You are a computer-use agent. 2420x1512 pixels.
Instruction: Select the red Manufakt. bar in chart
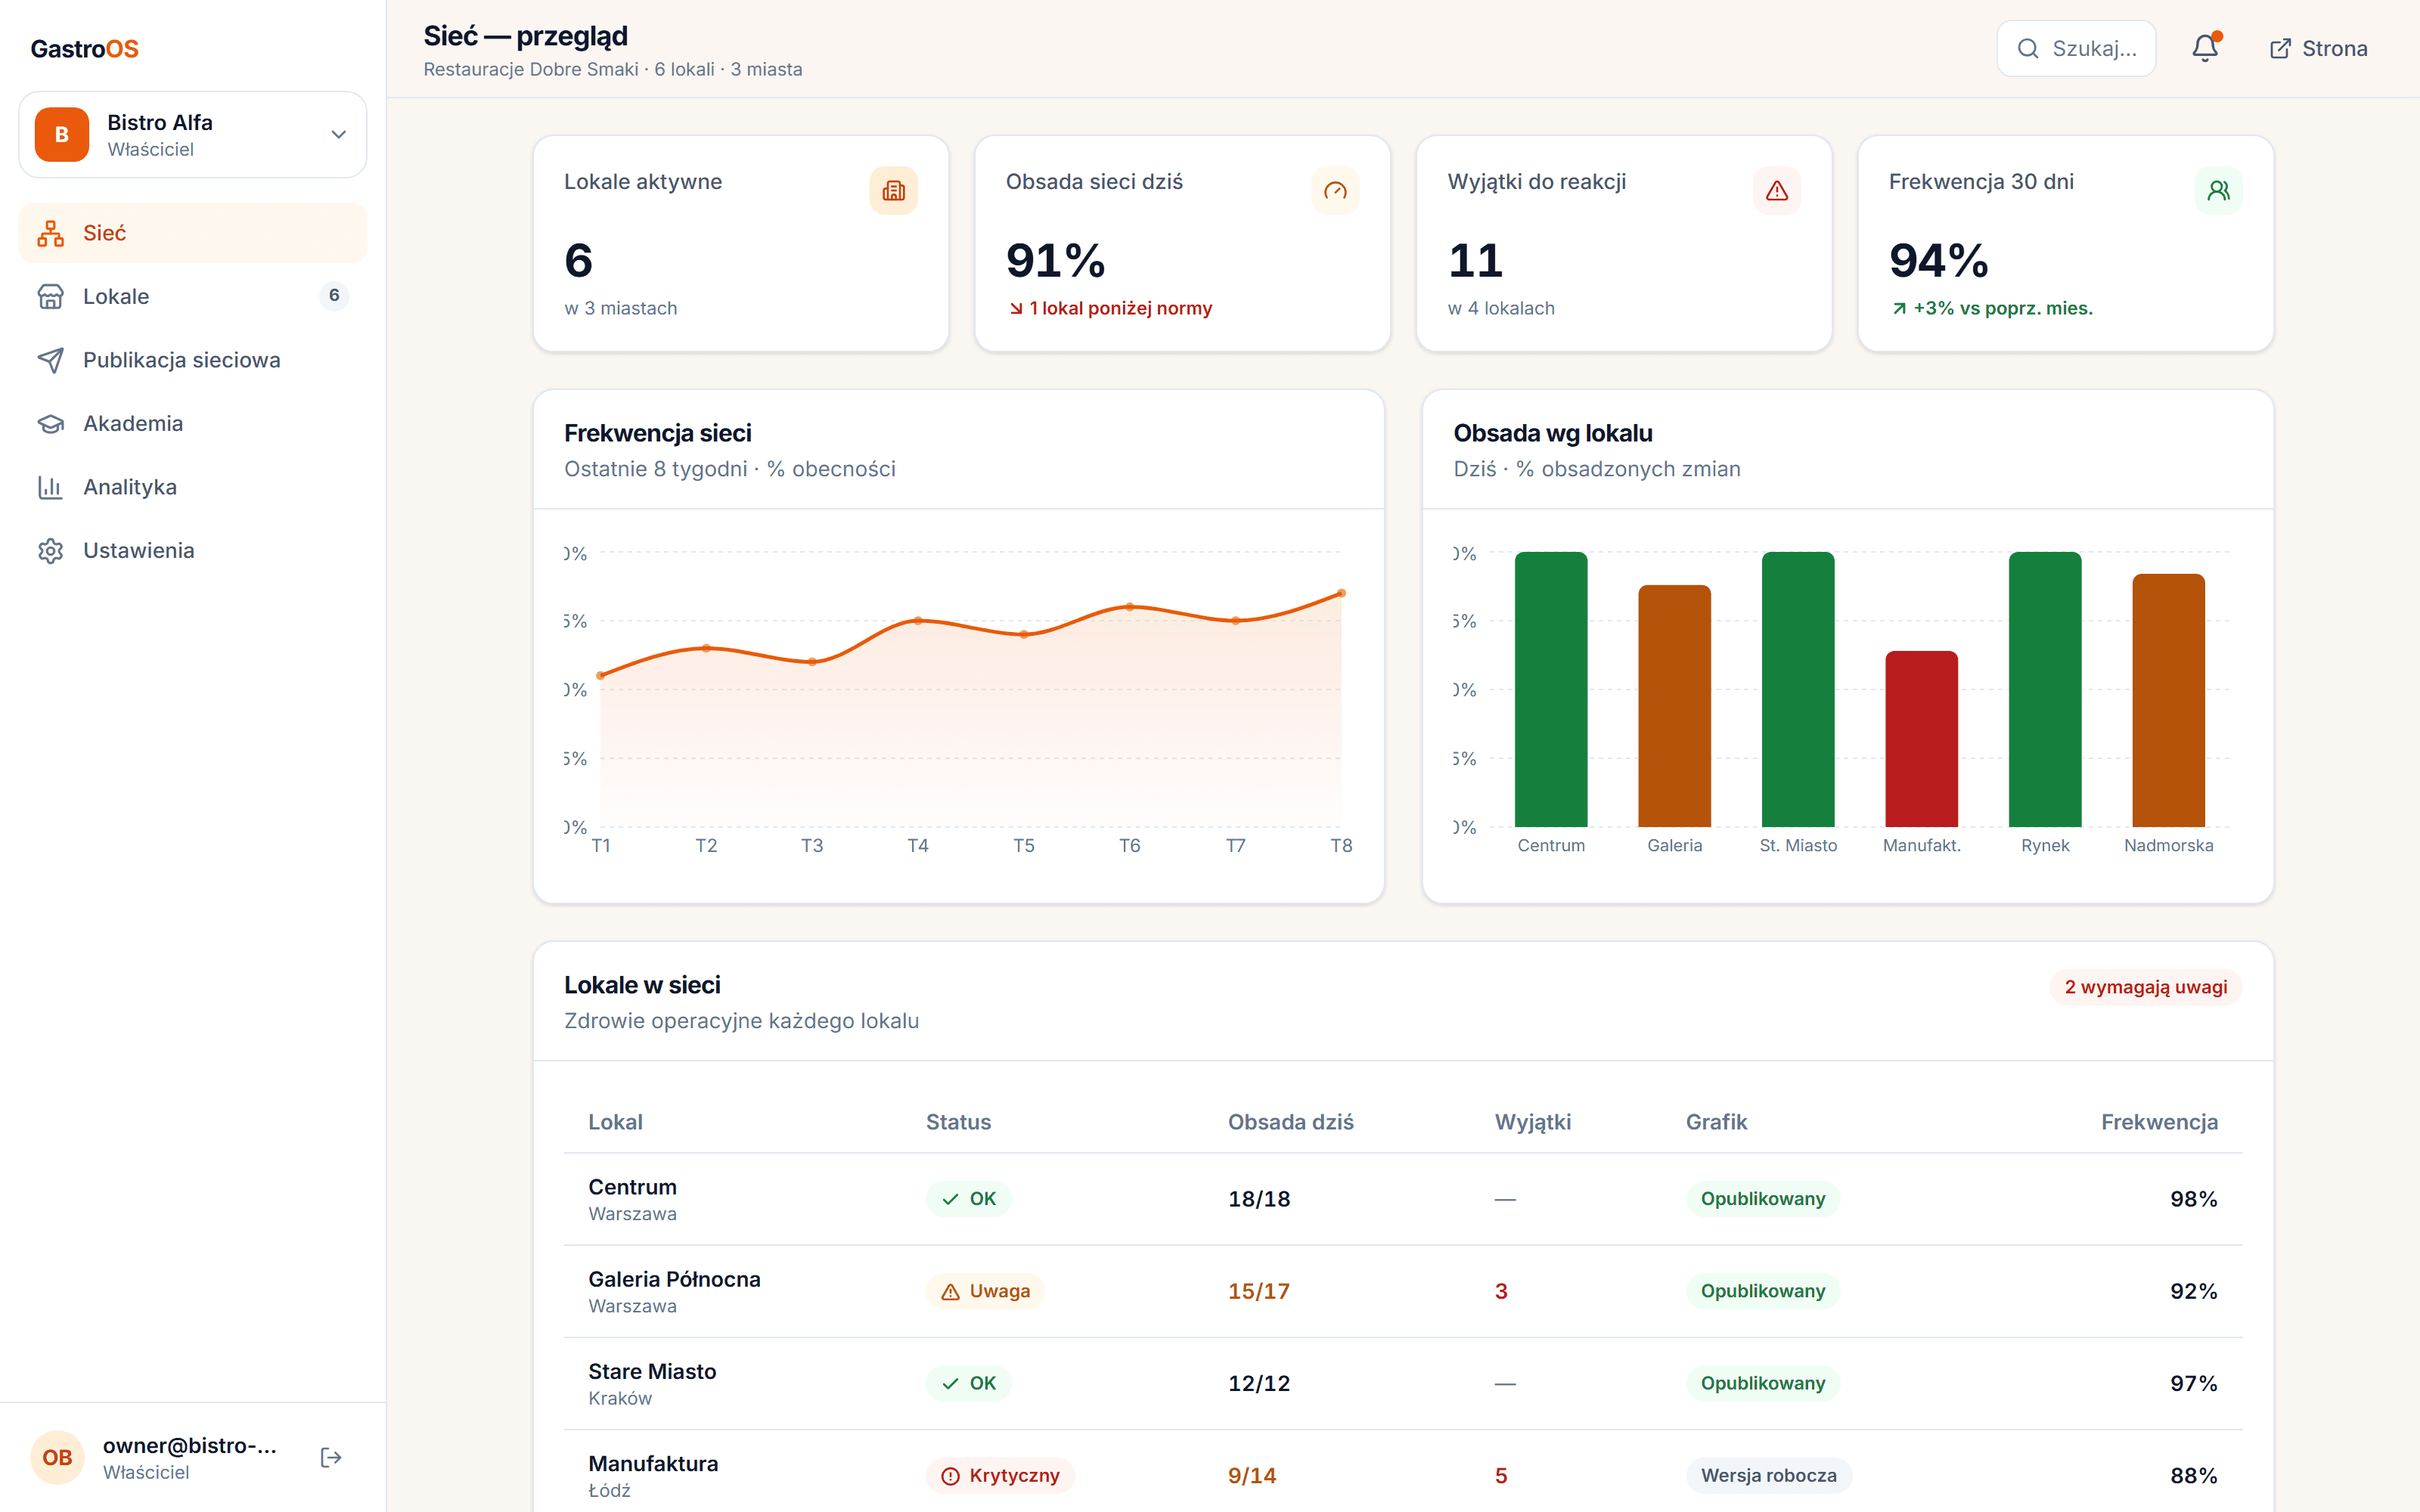tap(1921, 739)
